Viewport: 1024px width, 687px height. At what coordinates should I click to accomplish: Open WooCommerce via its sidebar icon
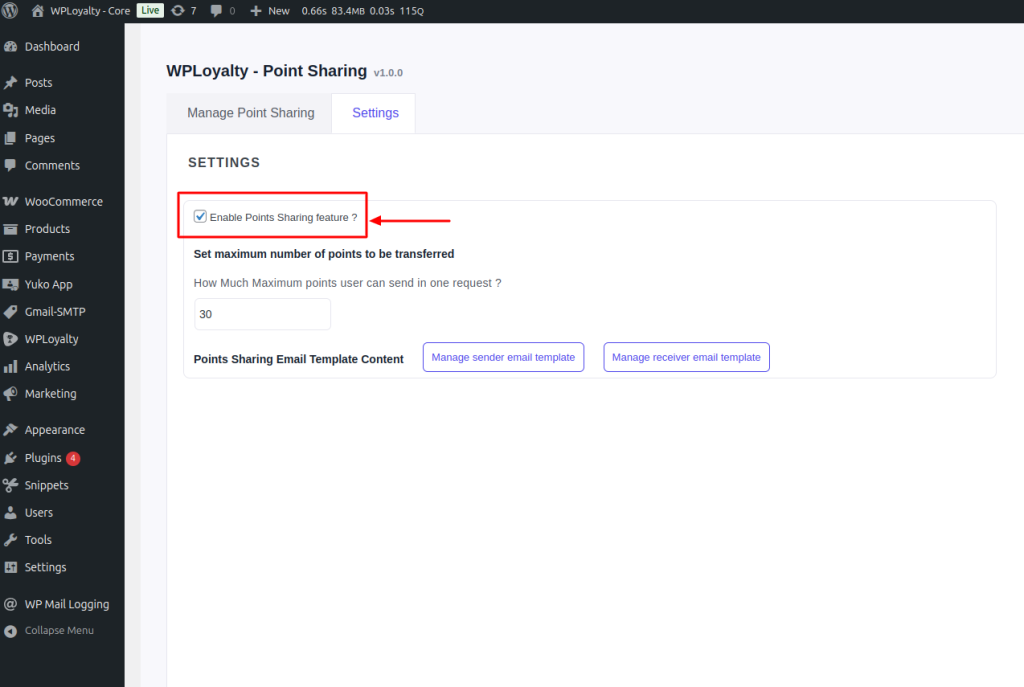click(13, 201)
